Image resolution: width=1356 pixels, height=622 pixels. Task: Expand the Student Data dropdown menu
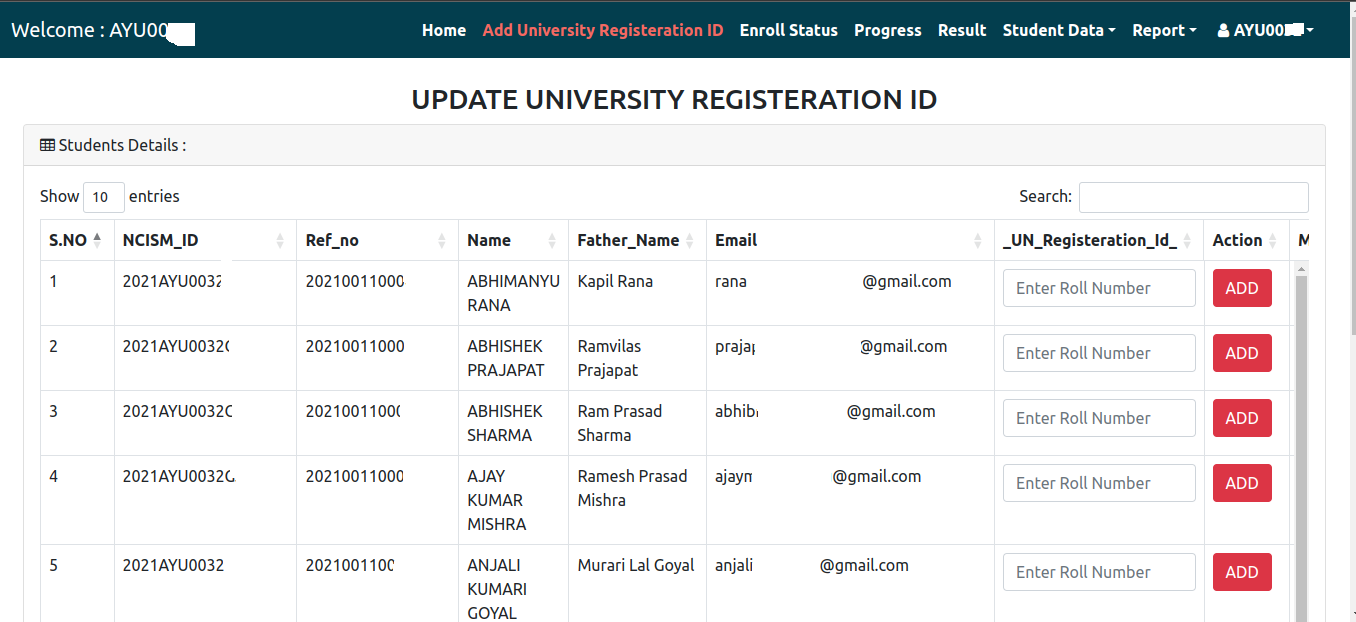1059,30
